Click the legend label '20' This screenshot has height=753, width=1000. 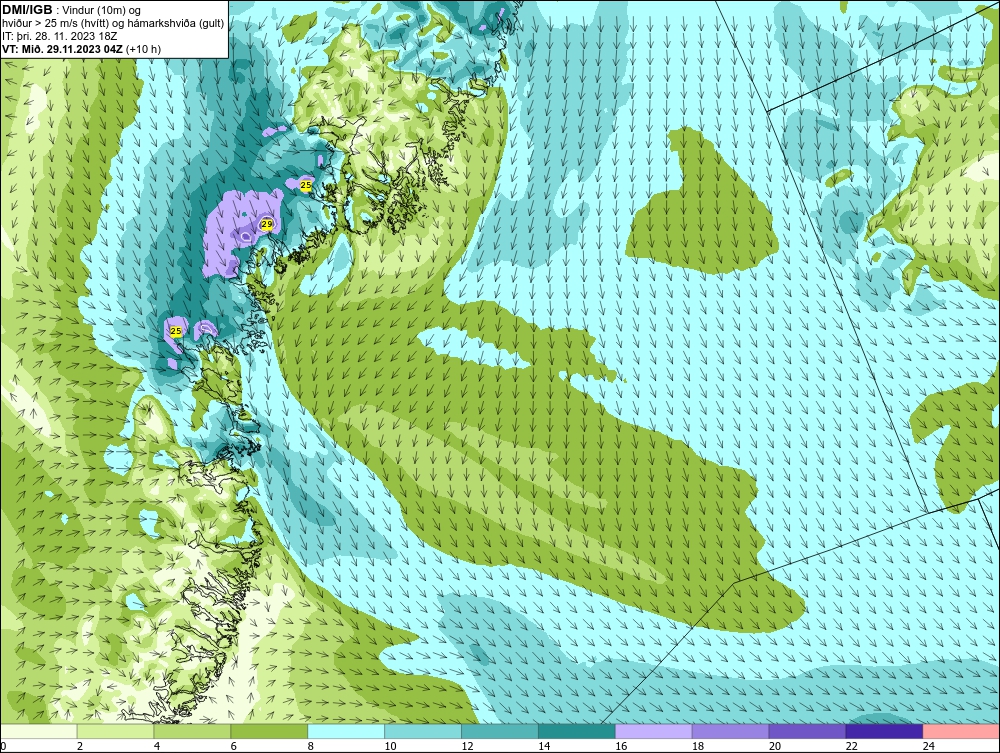[x=775, y=746]
